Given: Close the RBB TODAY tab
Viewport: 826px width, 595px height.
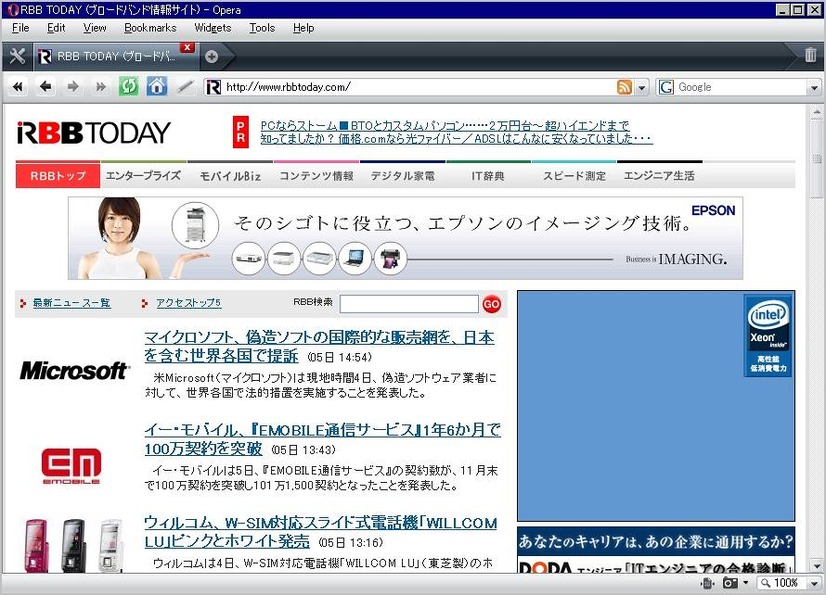Looking at the screenshot, I should pos(187,47).
